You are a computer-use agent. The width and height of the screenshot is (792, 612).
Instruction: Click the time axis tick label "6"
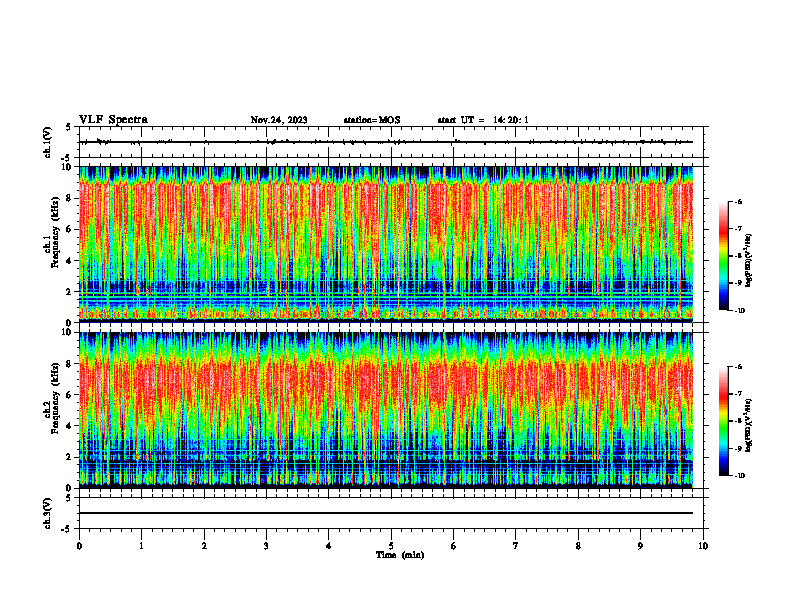pos(454,546)
